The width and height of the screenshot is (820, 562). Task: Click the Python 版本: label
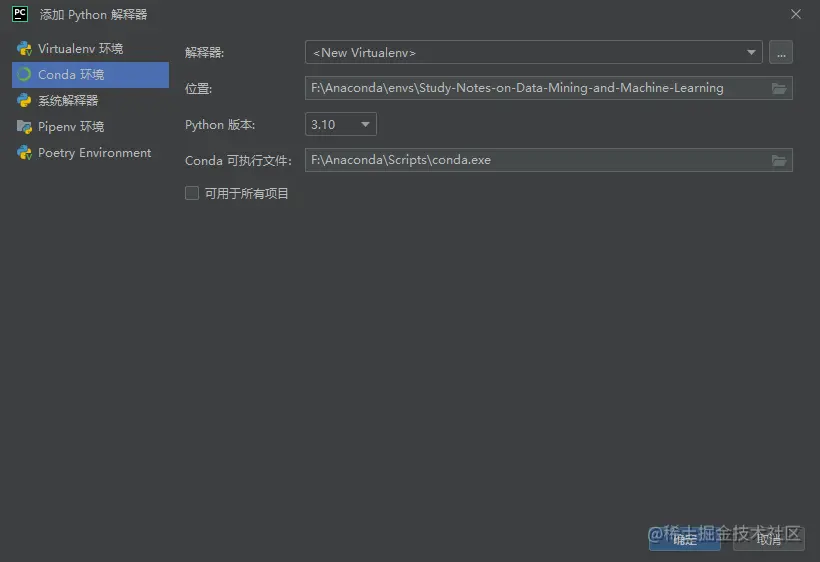click(x=220, y=124)
